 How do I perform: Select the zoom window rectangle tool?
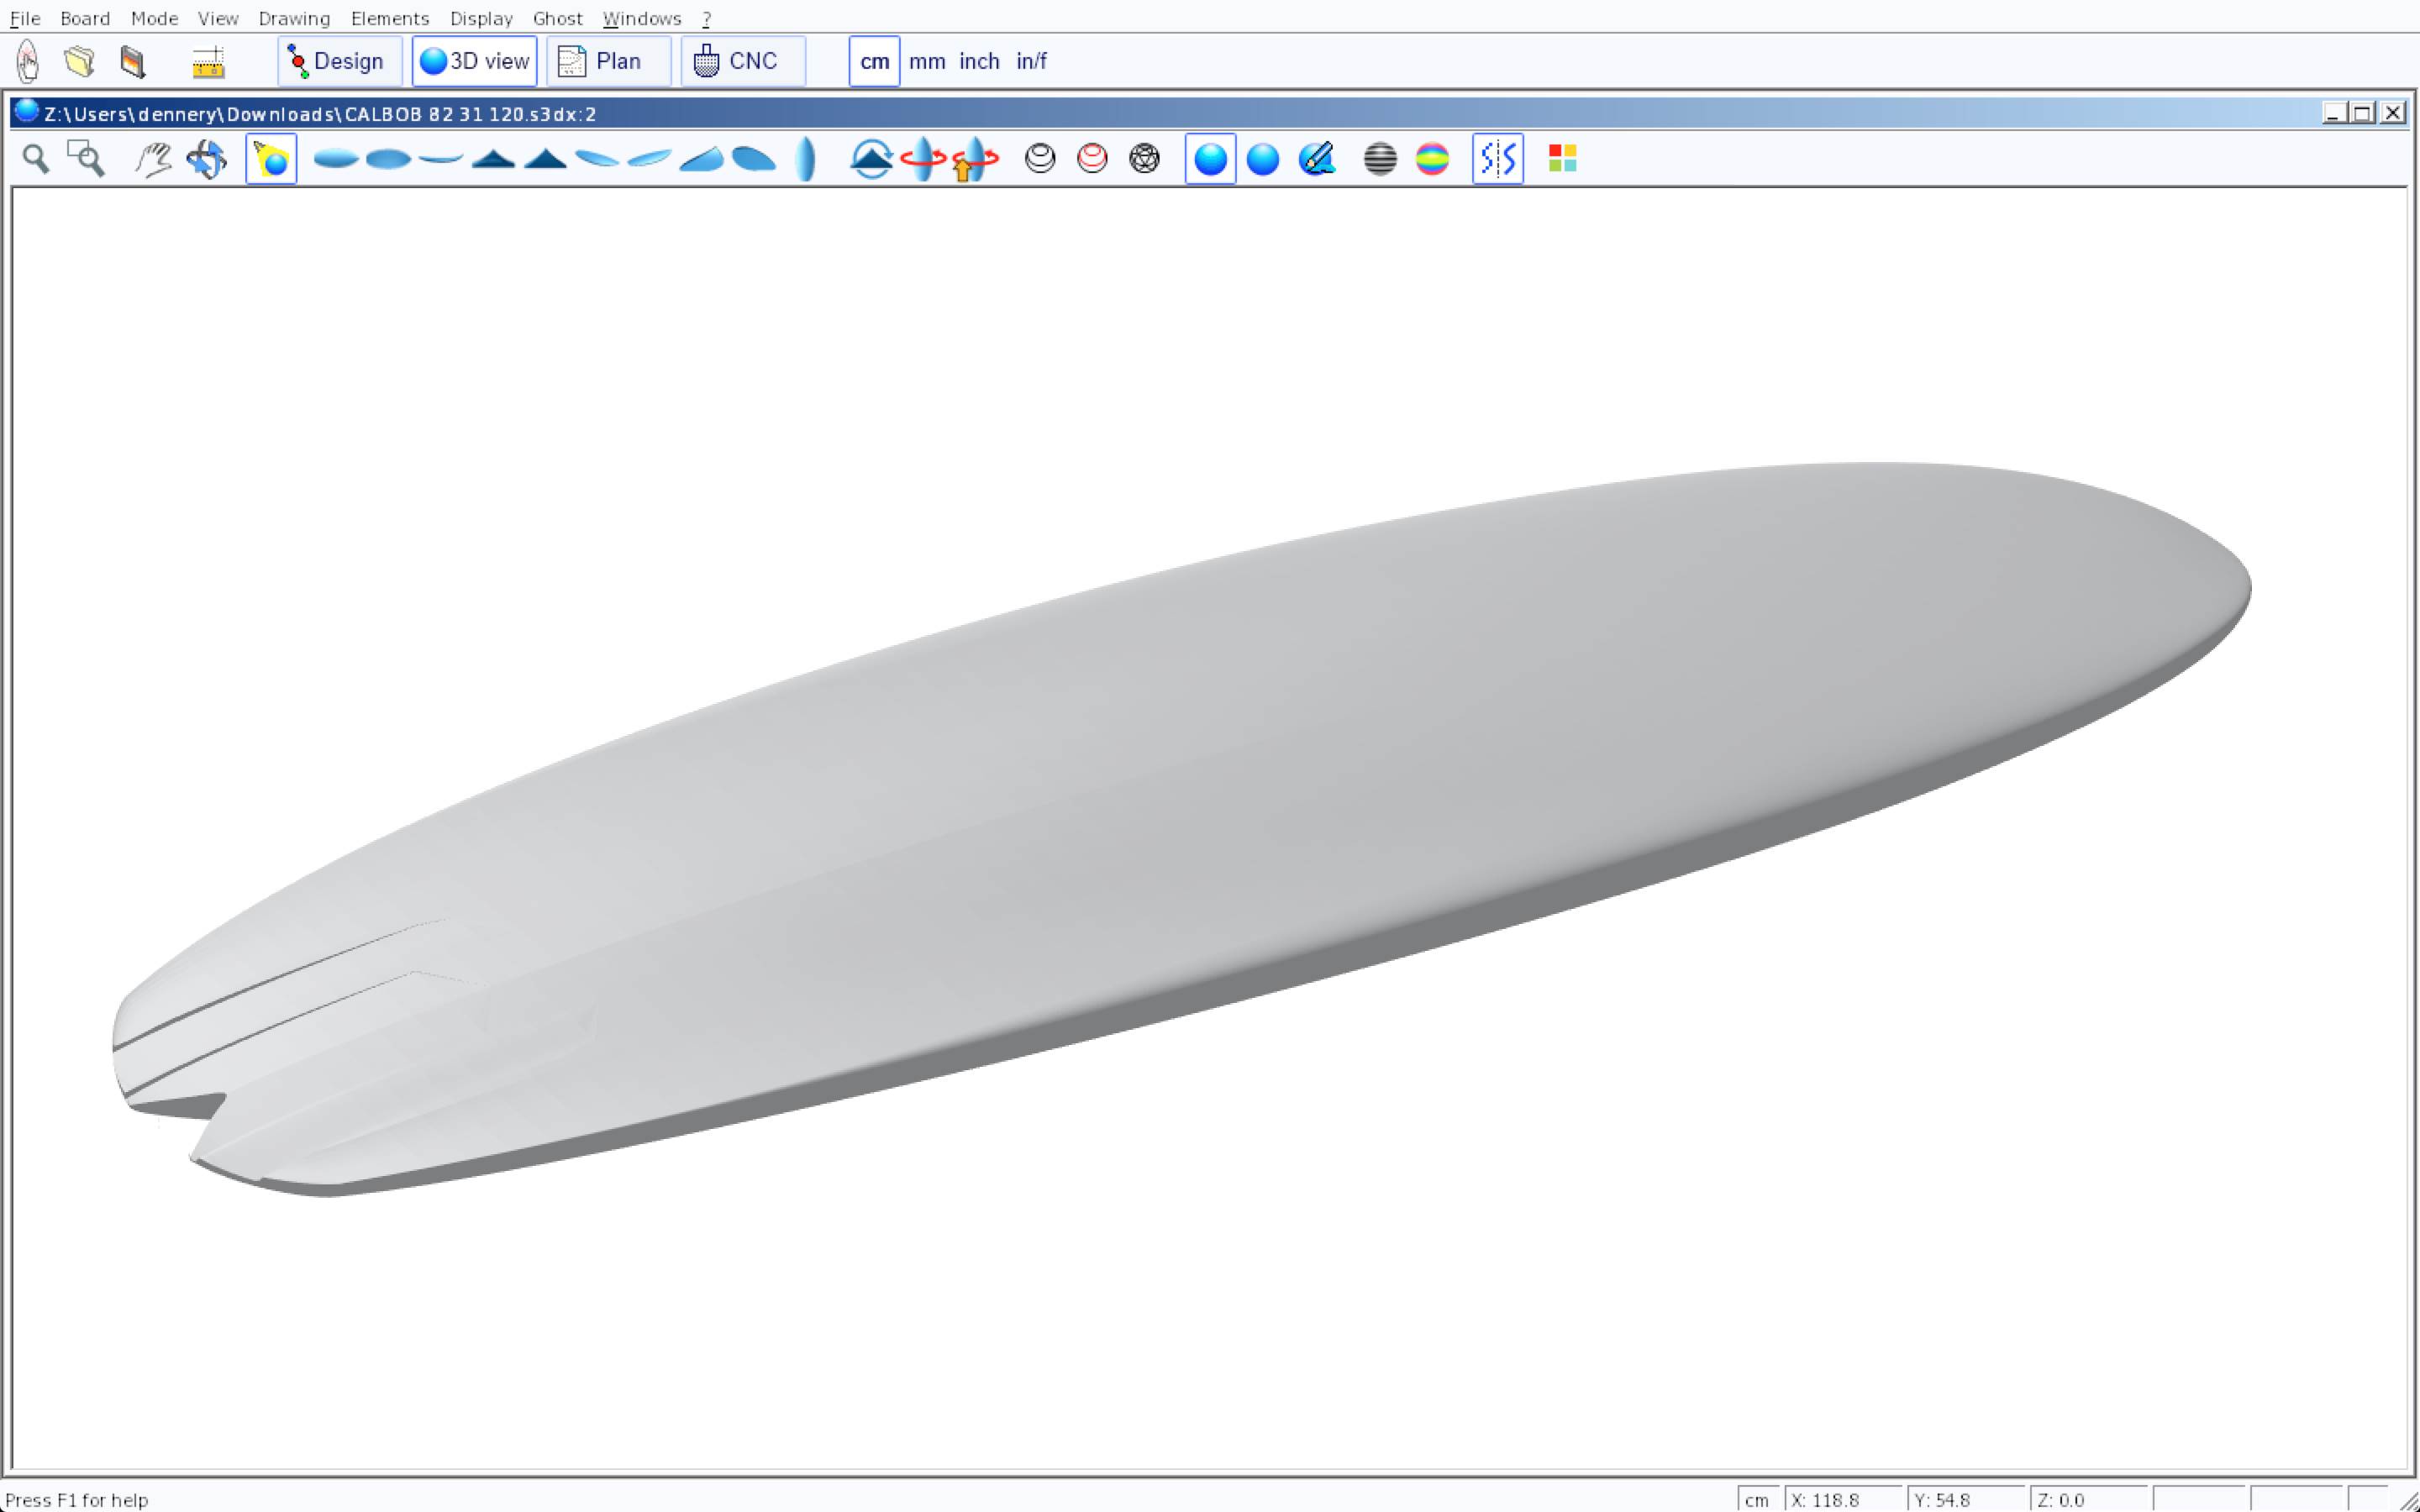86,159
